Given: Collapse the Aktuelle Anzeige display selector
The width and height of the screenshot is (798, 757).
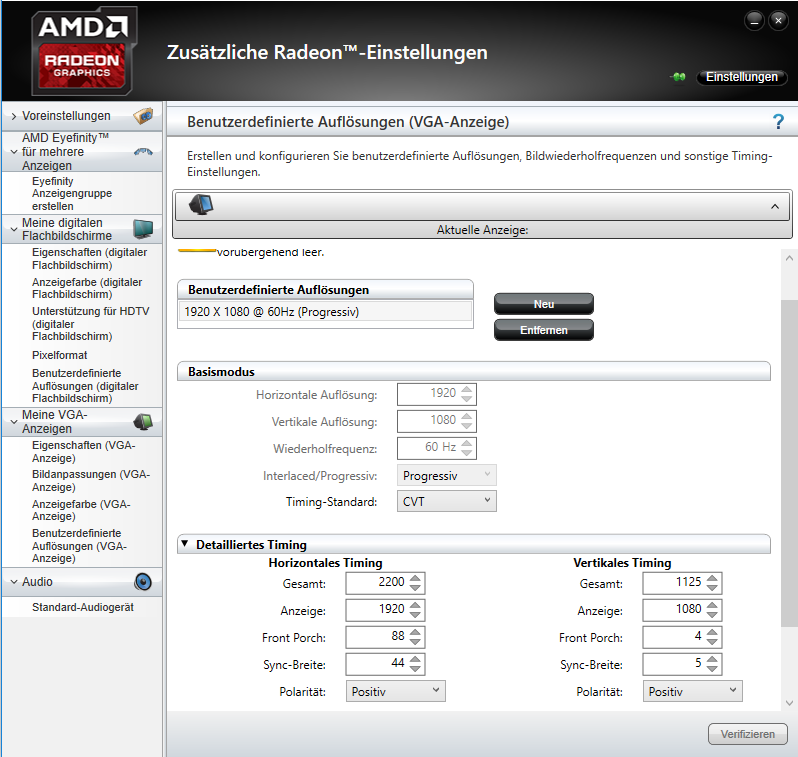Looking at the screenshot, I should (x=775, y=206).
